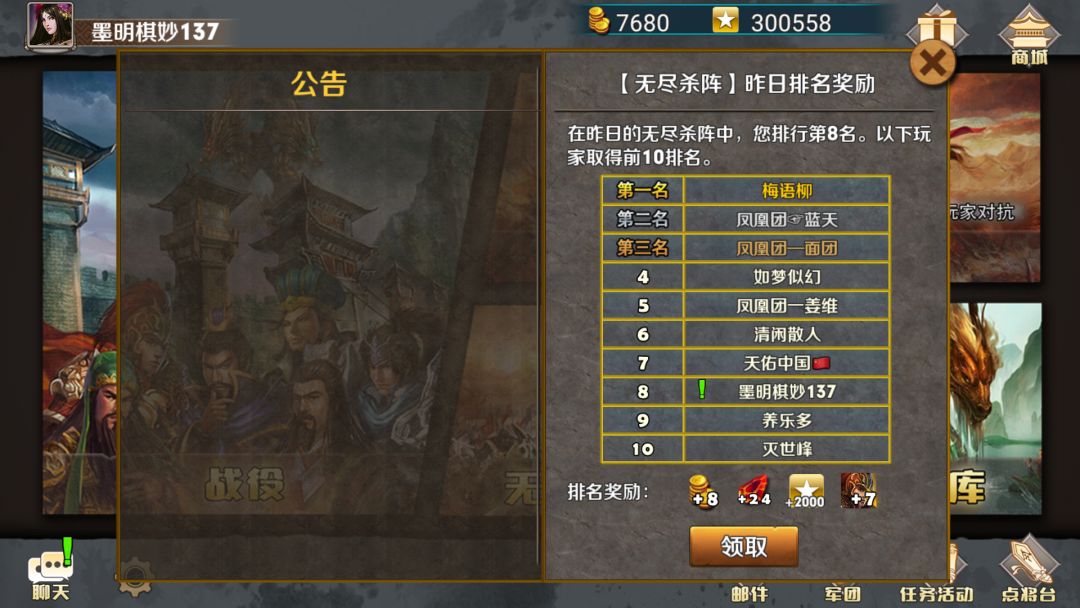Open the settings gear icon

pos(135,576)
